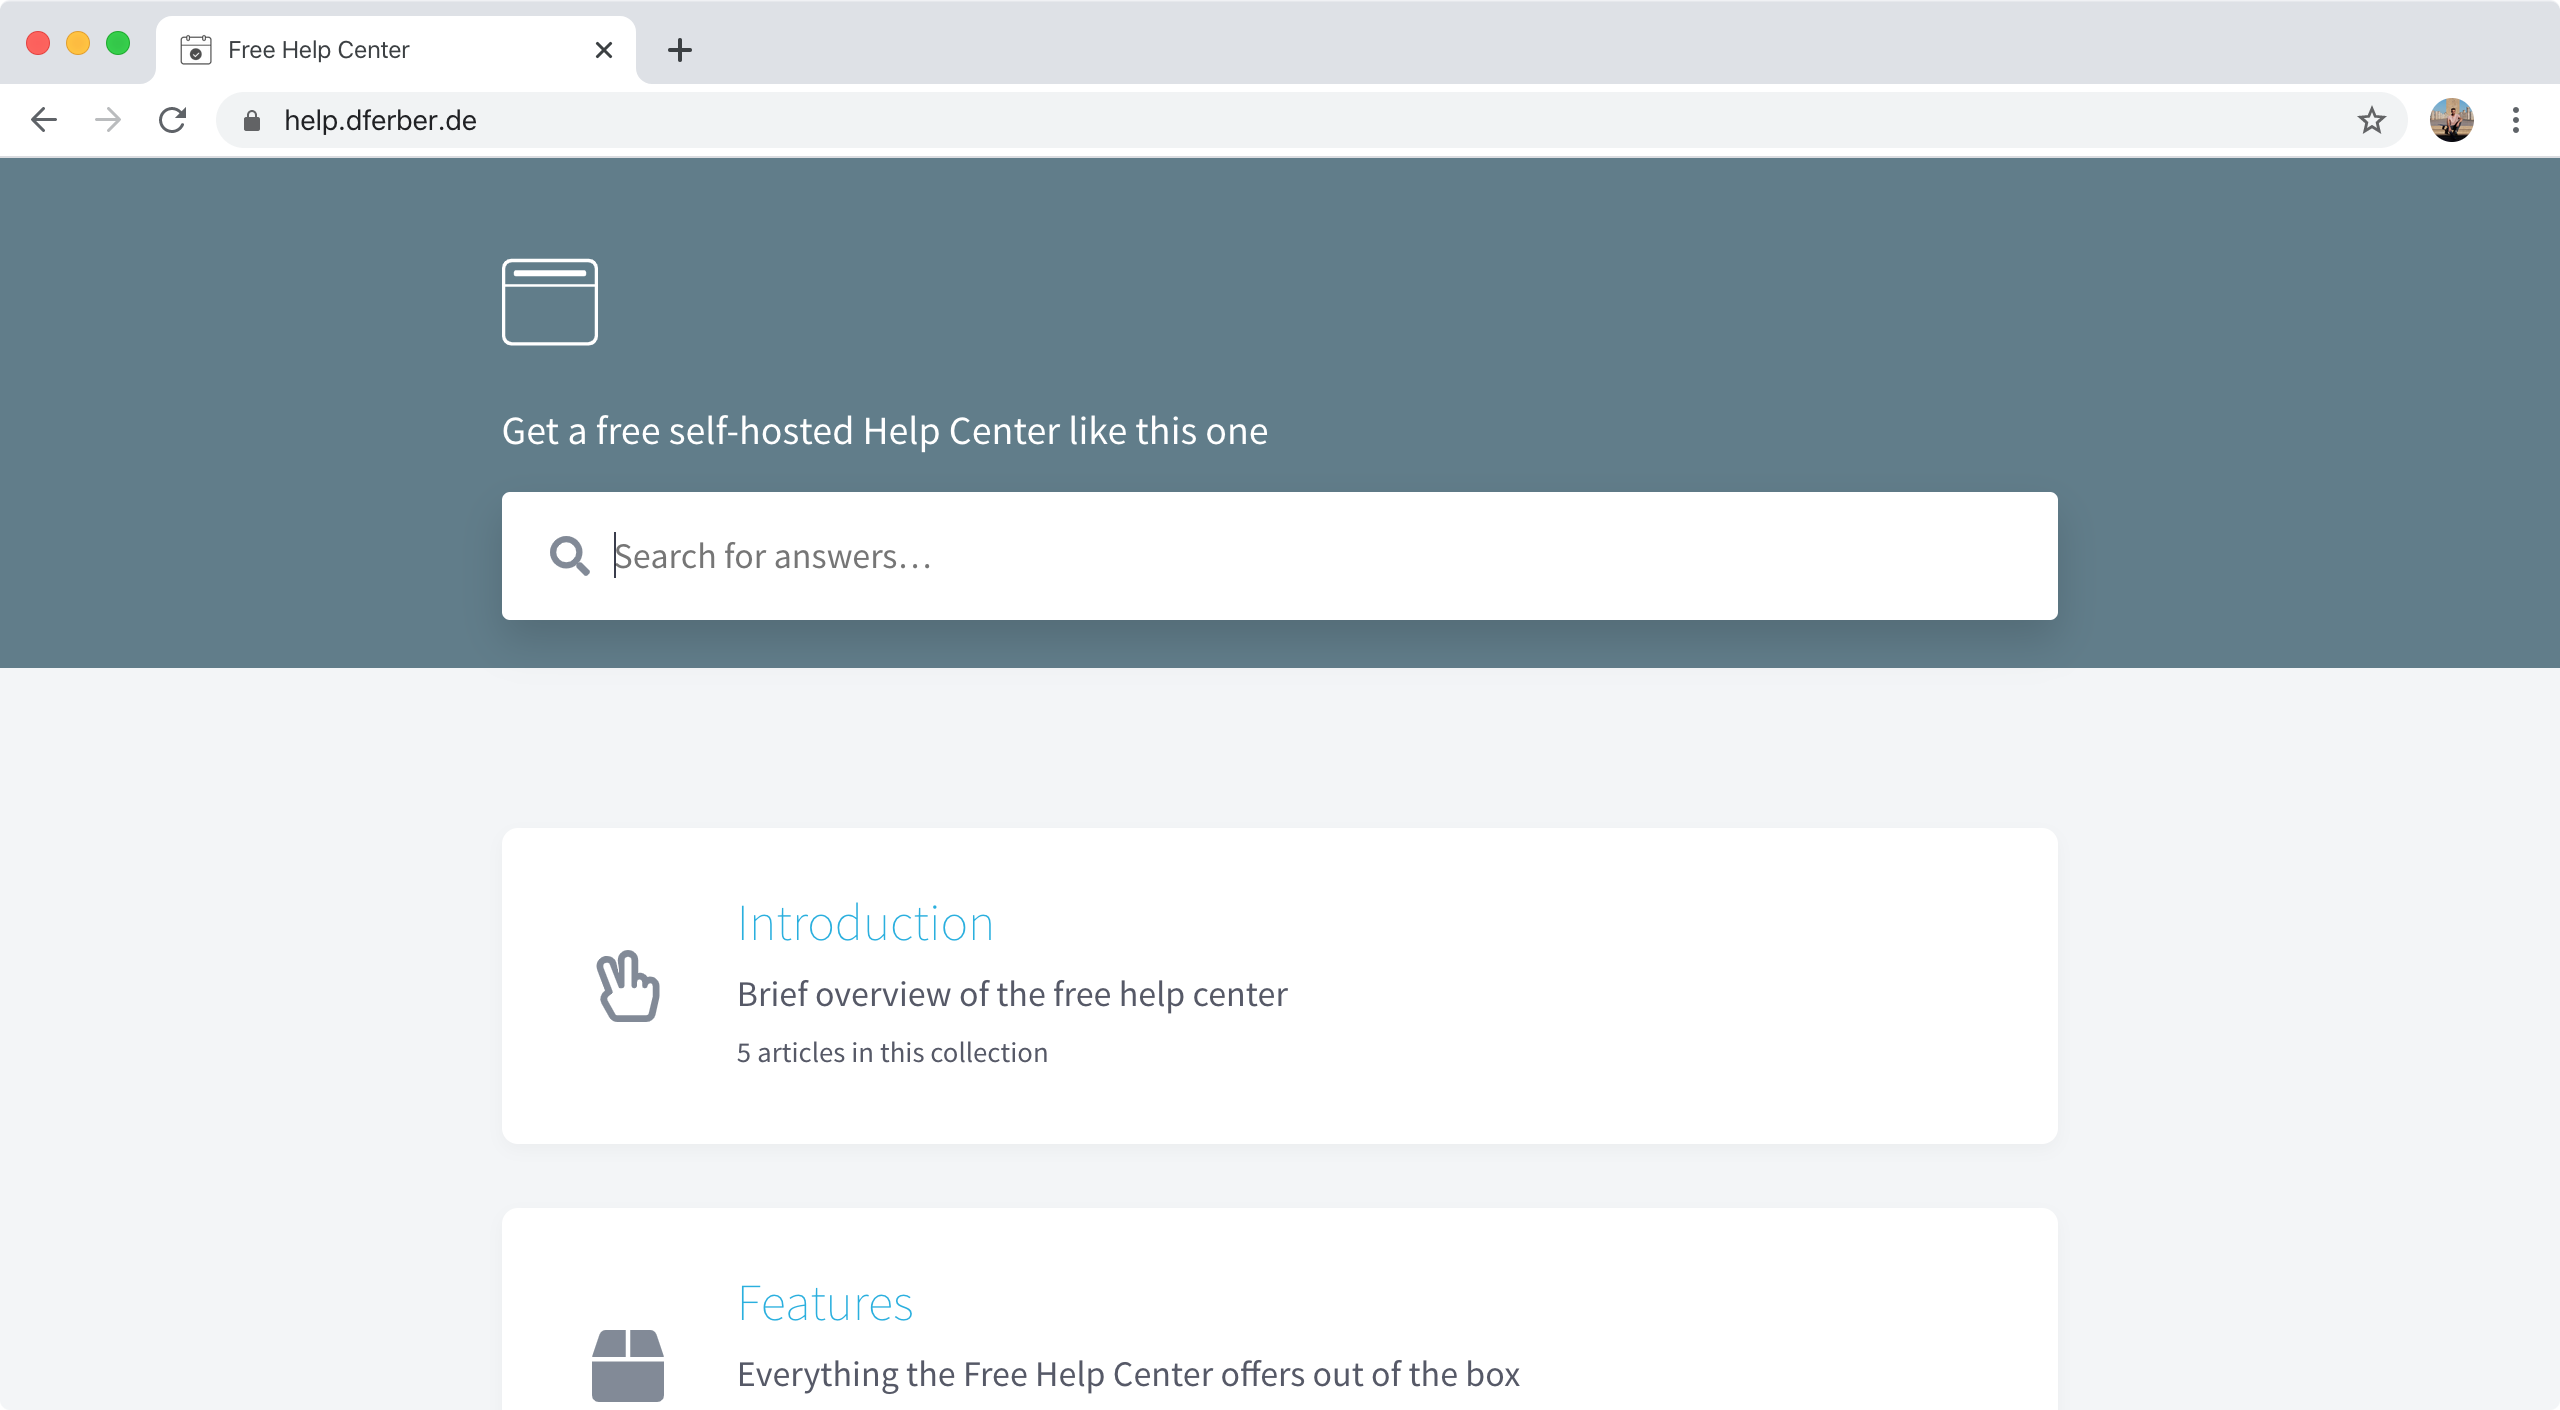Click the Get a free self-hosted headline
The image size is (2560, 1410).
coord(884,431)
